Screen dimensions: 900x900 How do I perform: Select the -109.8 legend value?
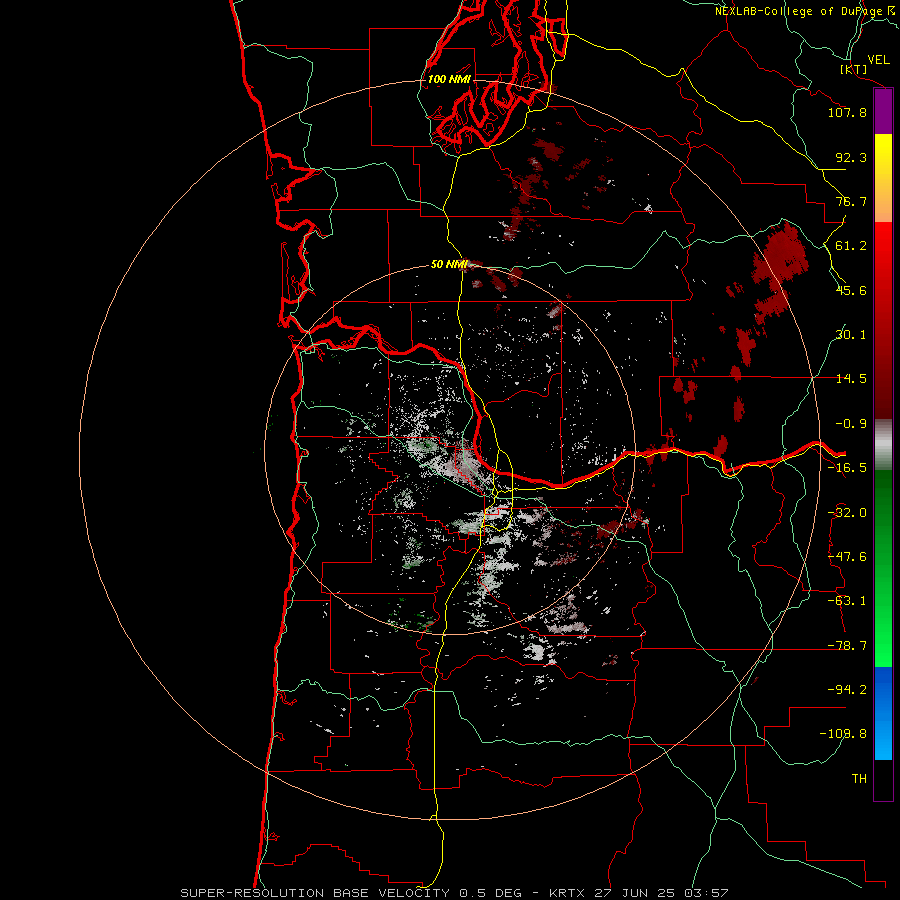coord(844,734)
